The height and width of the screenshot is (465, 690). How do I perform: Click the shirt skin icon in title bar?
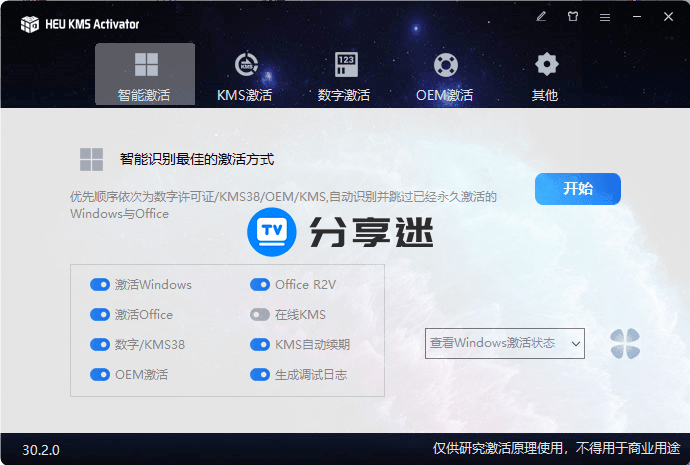pos(573,17)
